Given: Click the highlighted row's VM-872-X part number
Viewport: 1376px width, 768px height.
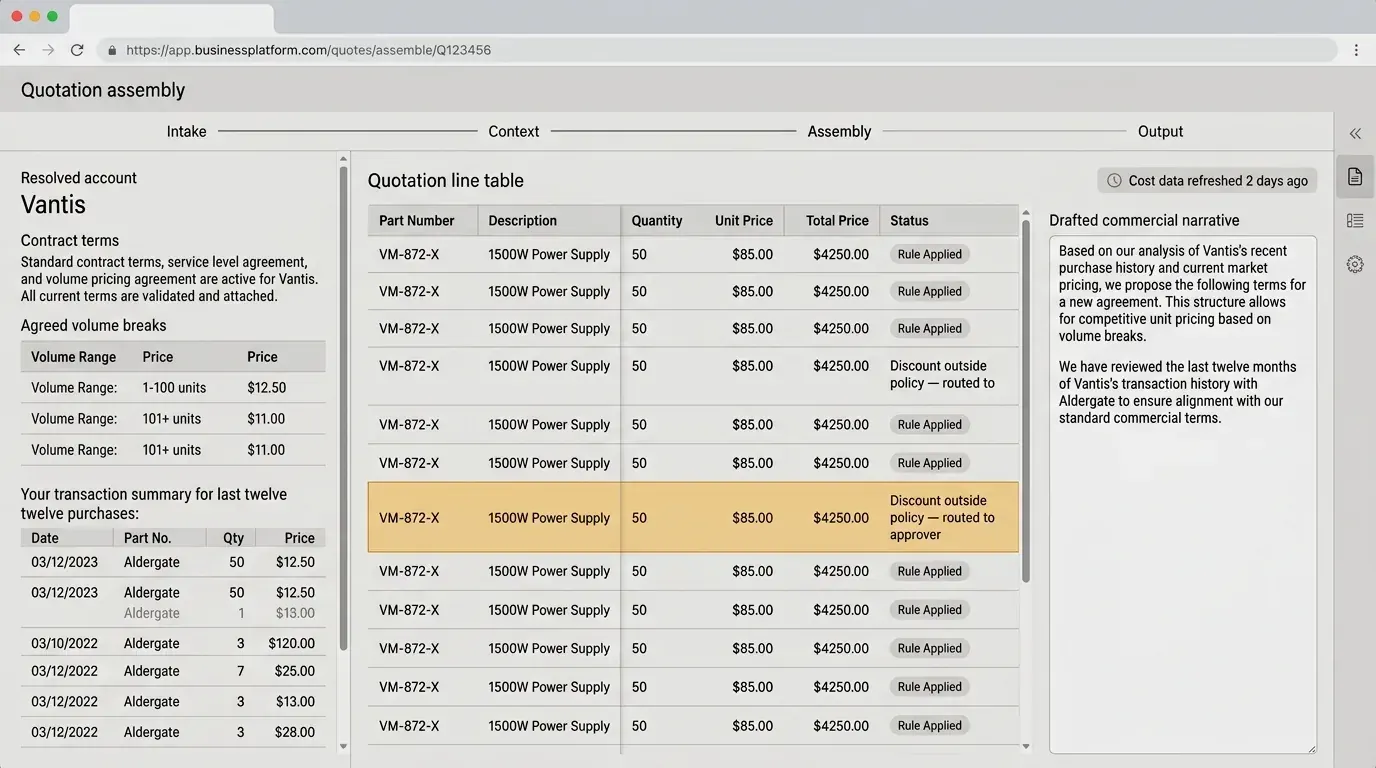Looking at the screenshot, I should click(409, 518).
